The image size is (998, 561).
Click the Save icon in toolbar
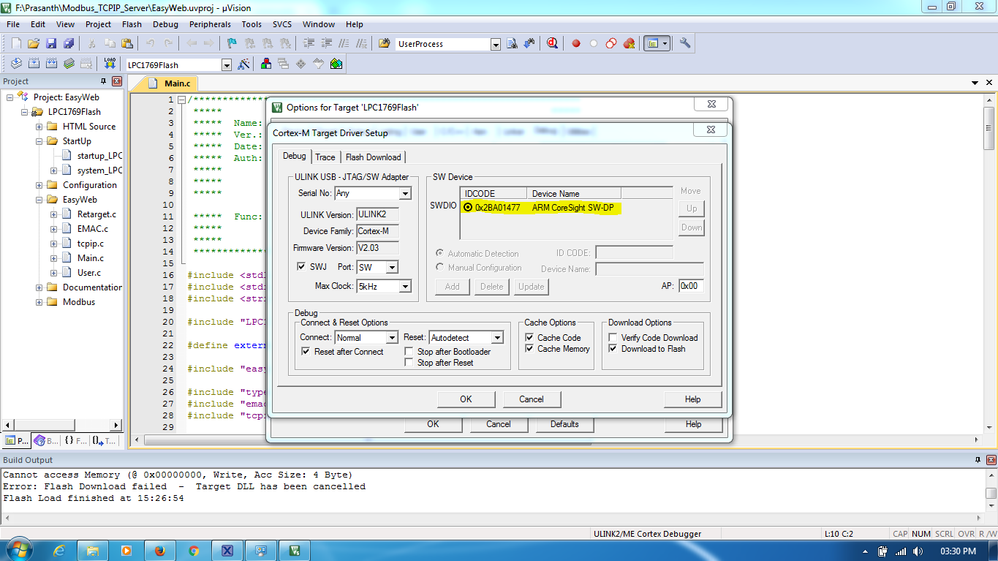tap(51, 43)
